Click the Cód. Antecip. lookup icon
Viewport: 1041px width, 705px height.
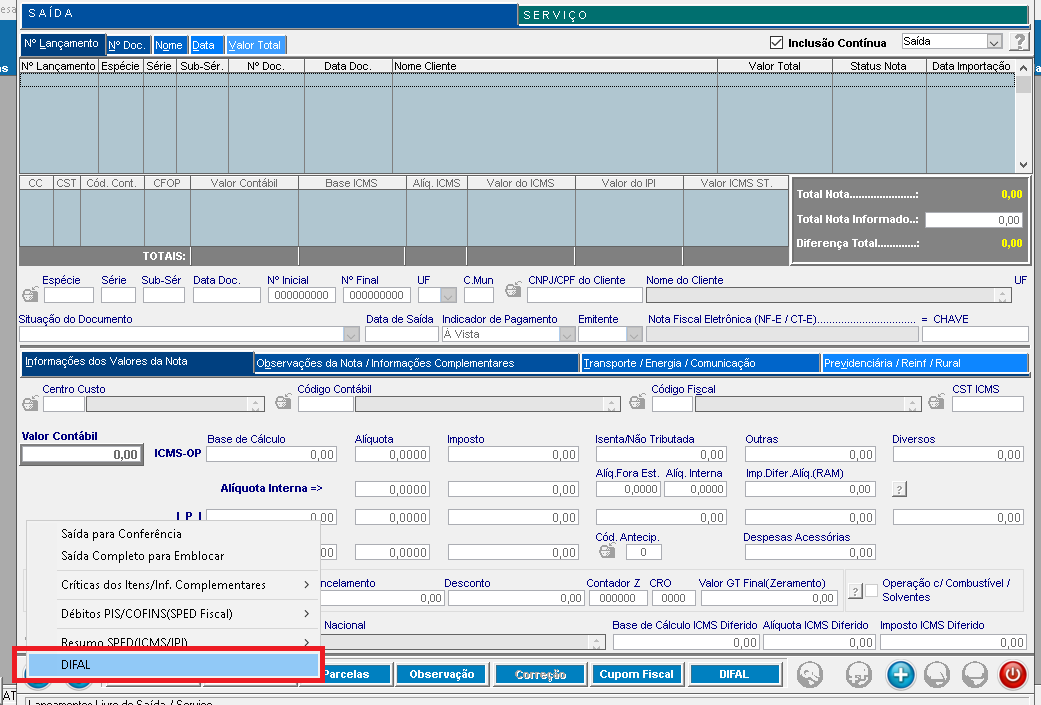(607, 551)
